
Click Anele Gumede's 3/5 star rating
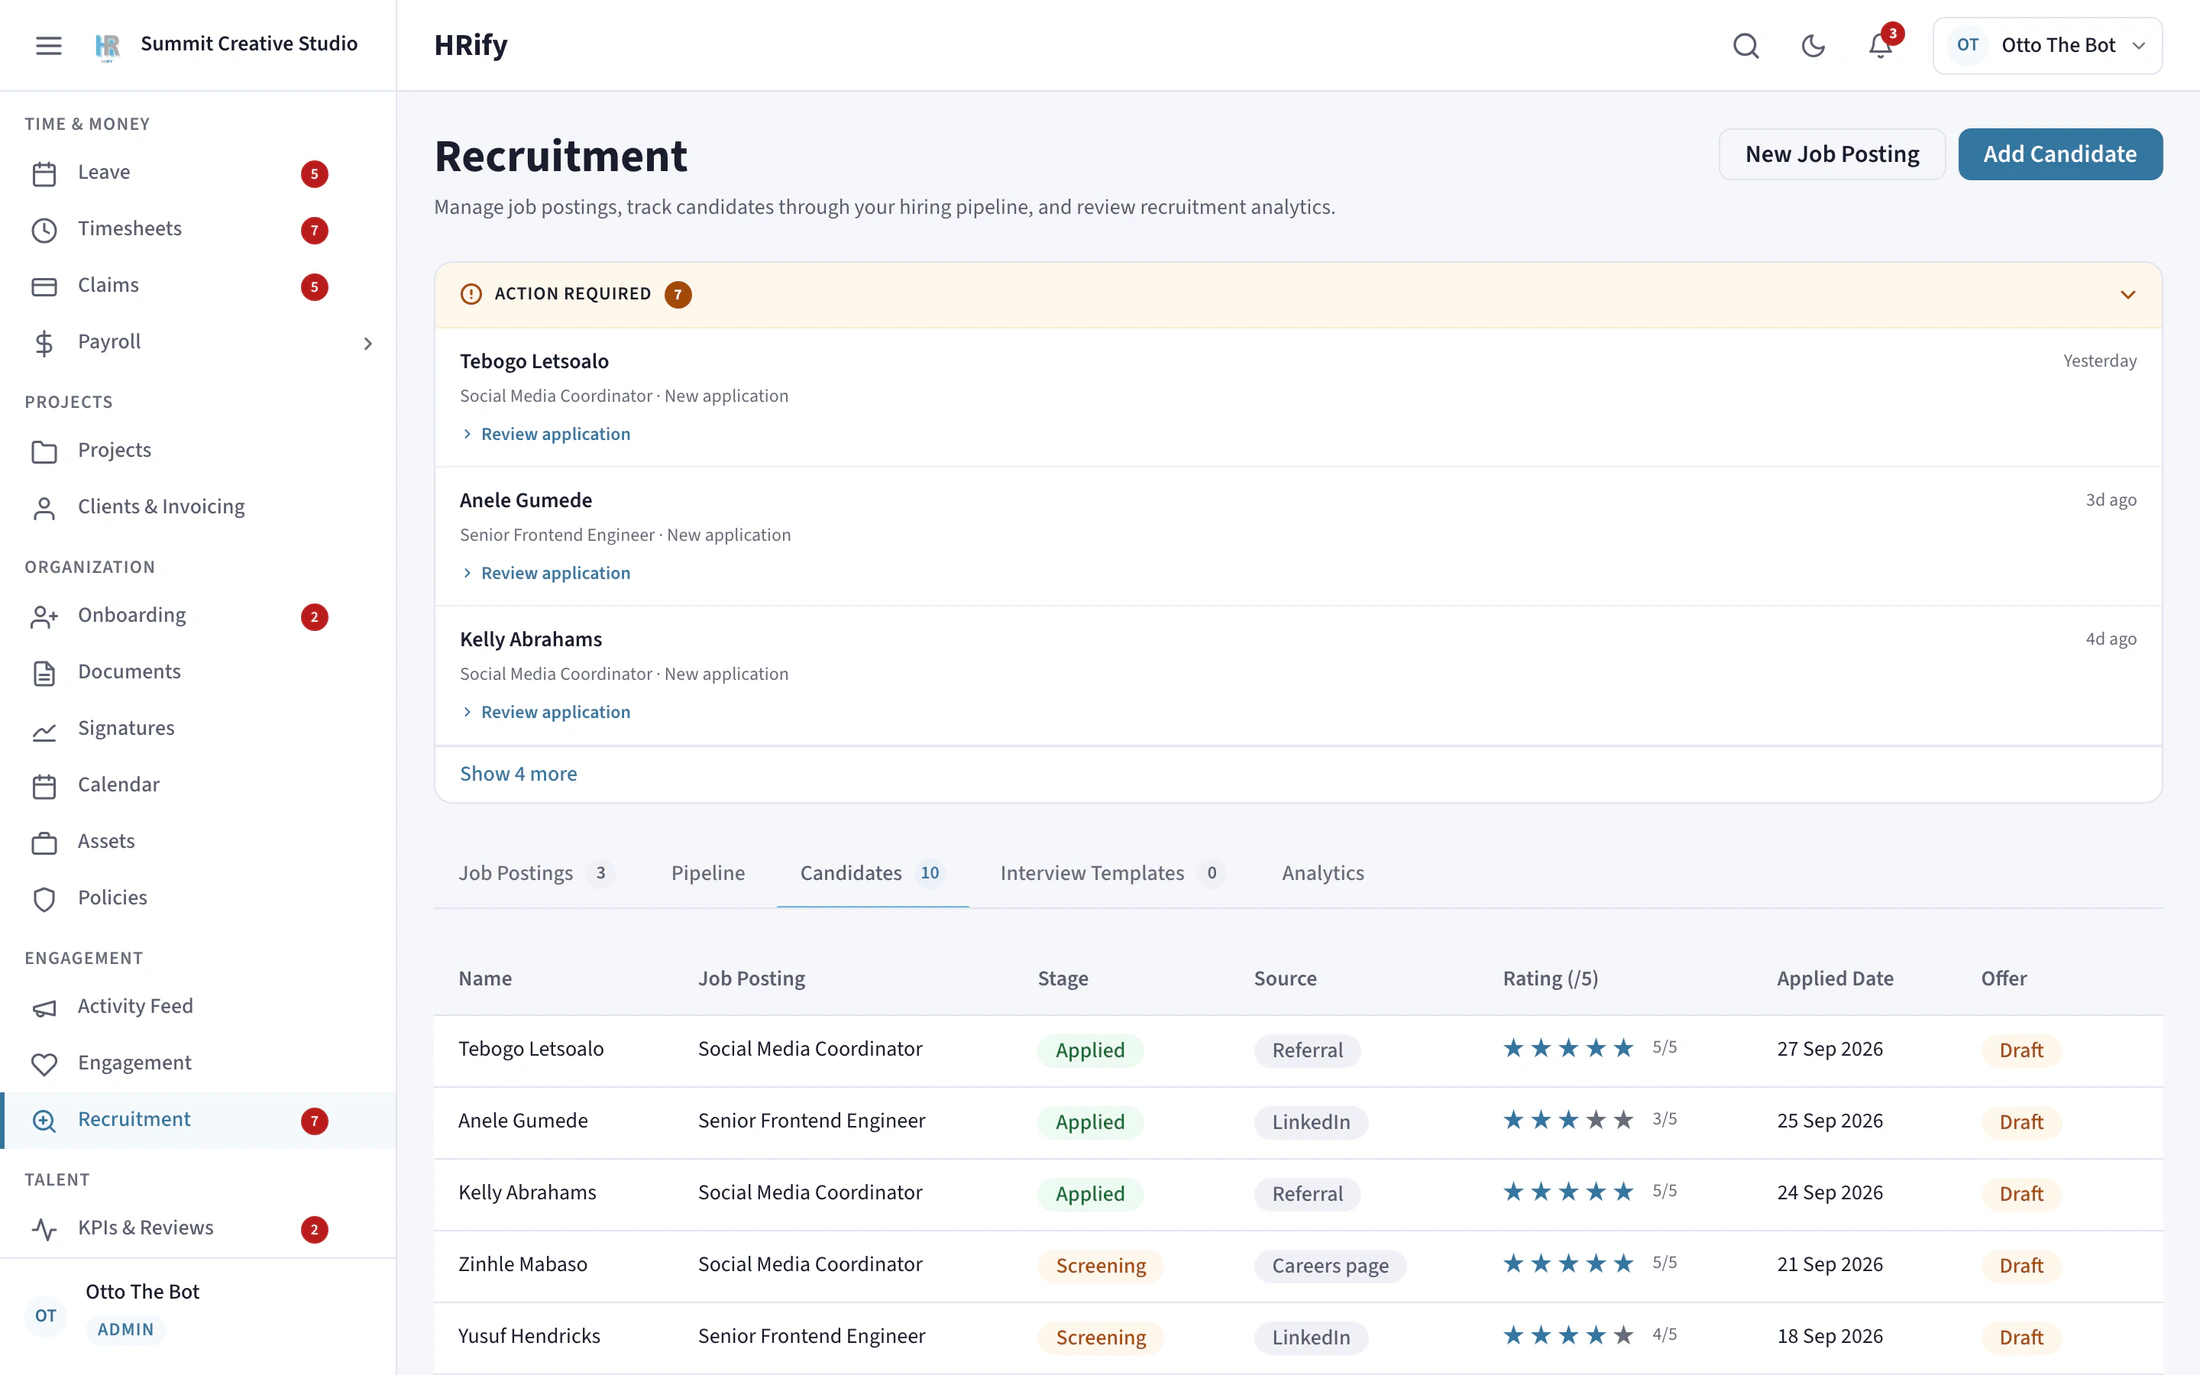(1568, 1120)
